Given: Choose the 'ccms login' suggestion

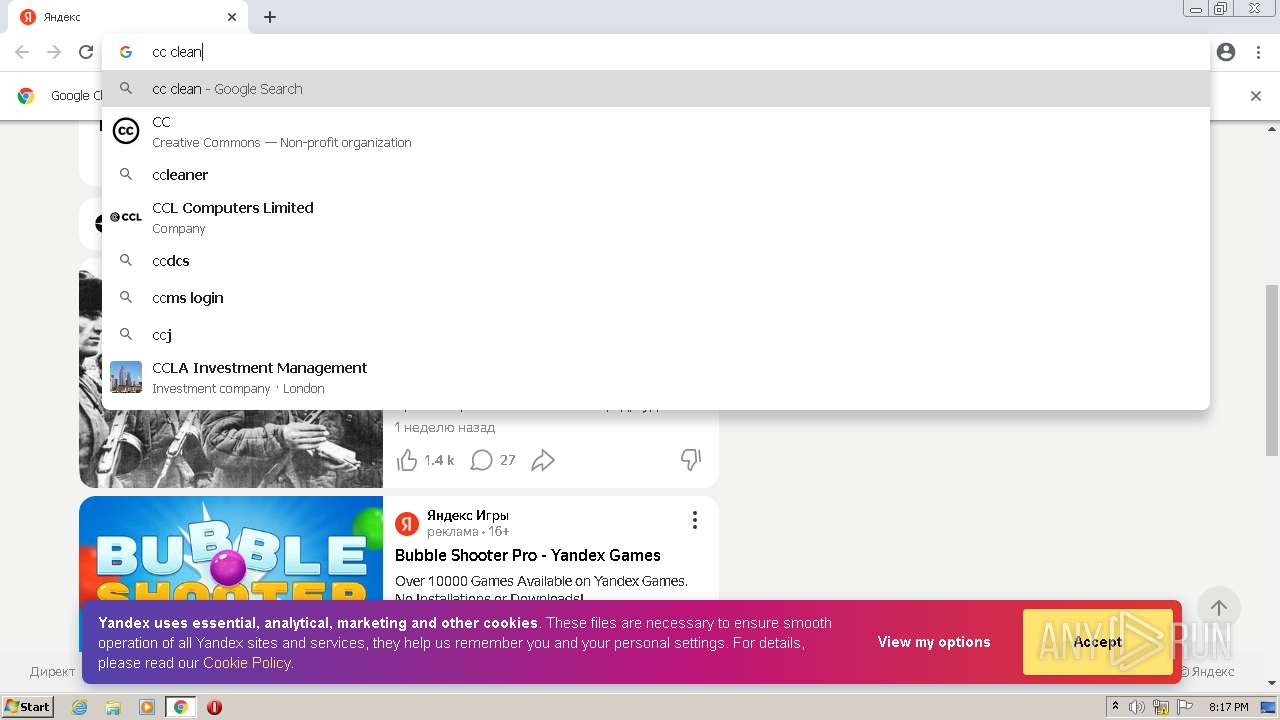Looking at the screenshot, I should [x=655, y=298].
